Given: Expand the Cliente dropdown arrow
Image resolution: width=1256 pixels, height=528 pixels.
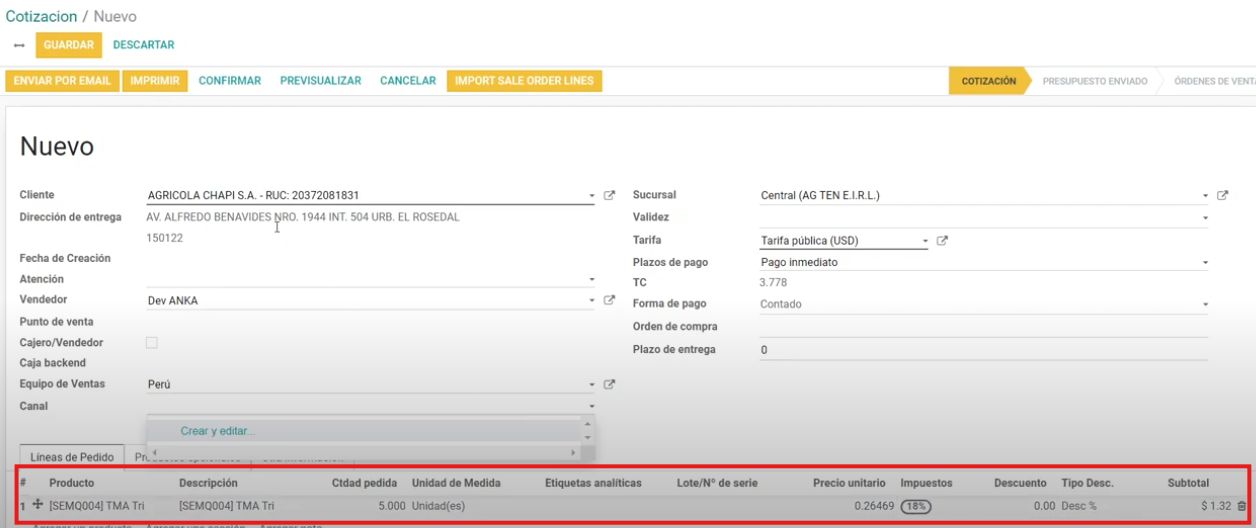Looking at the screenshot, I should click(591, 196).
